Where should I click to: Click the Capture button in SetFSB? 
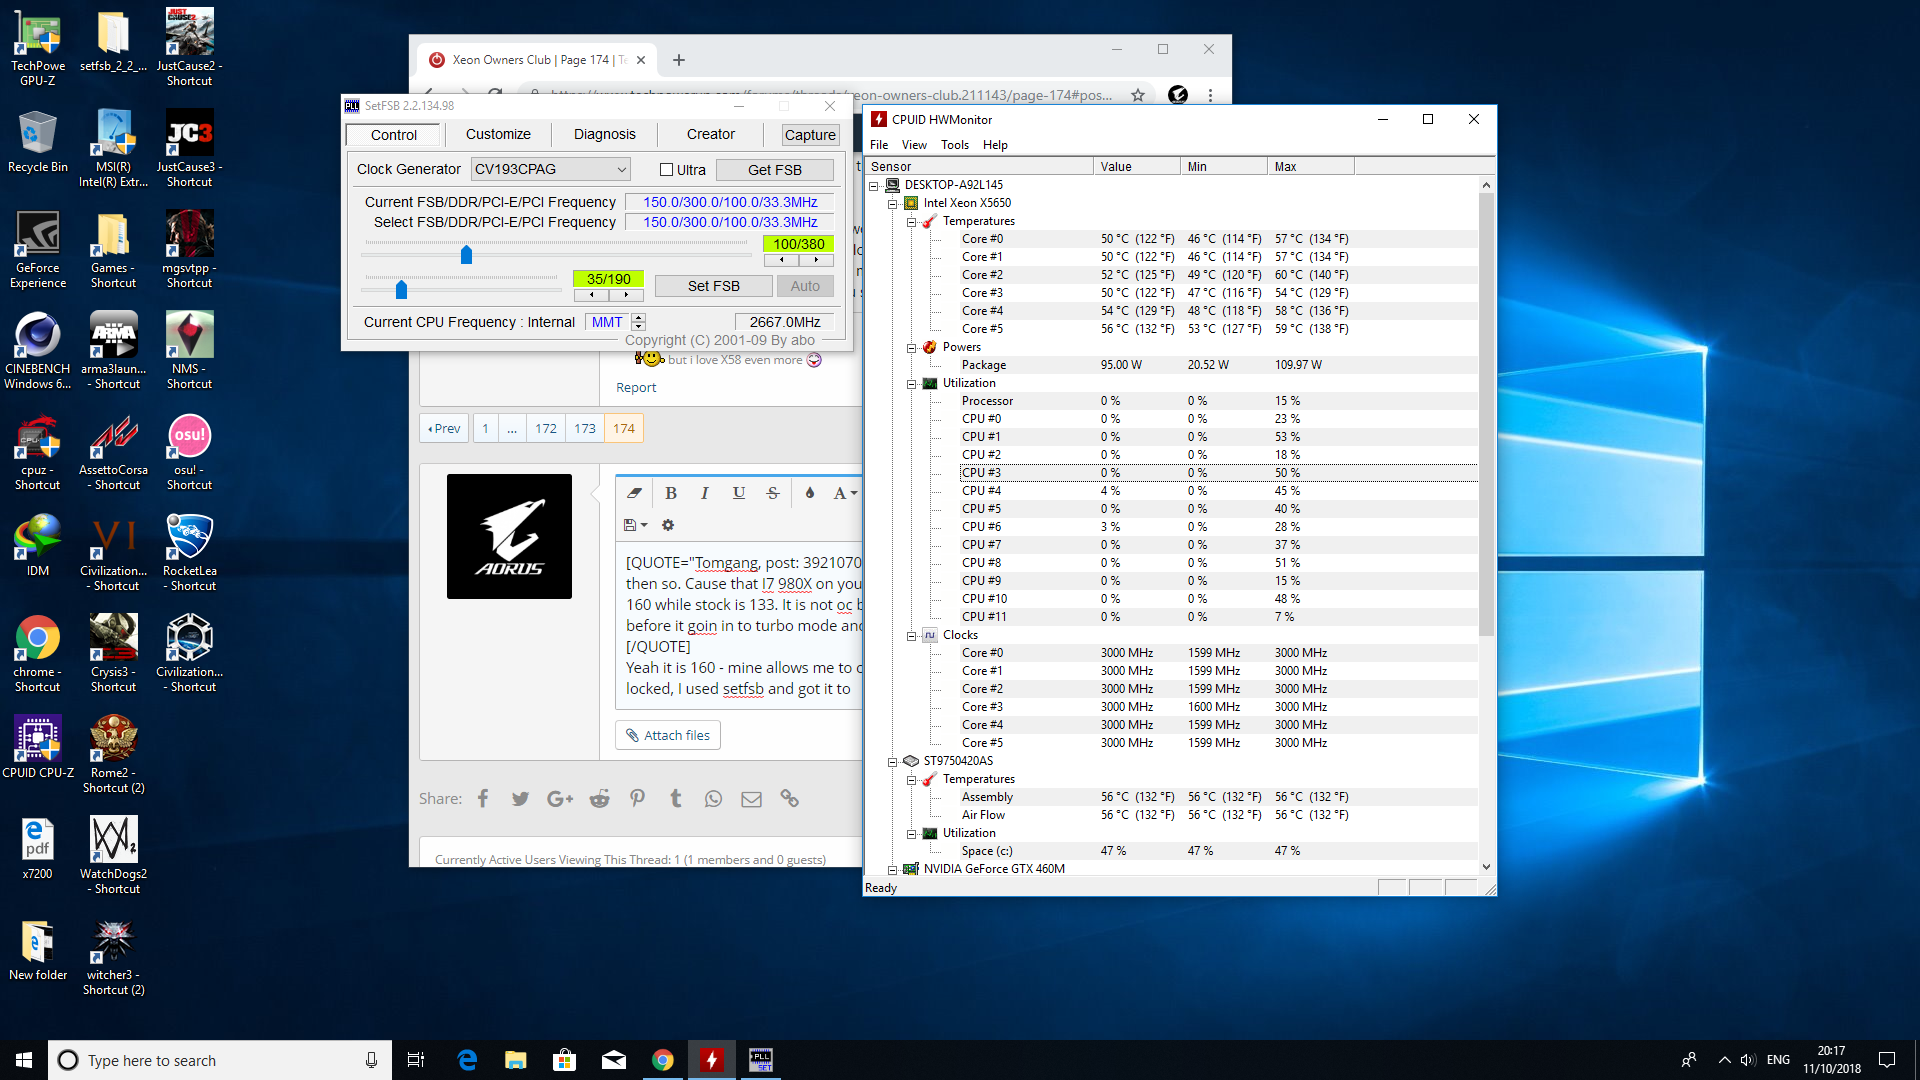(x=810, y=134)
